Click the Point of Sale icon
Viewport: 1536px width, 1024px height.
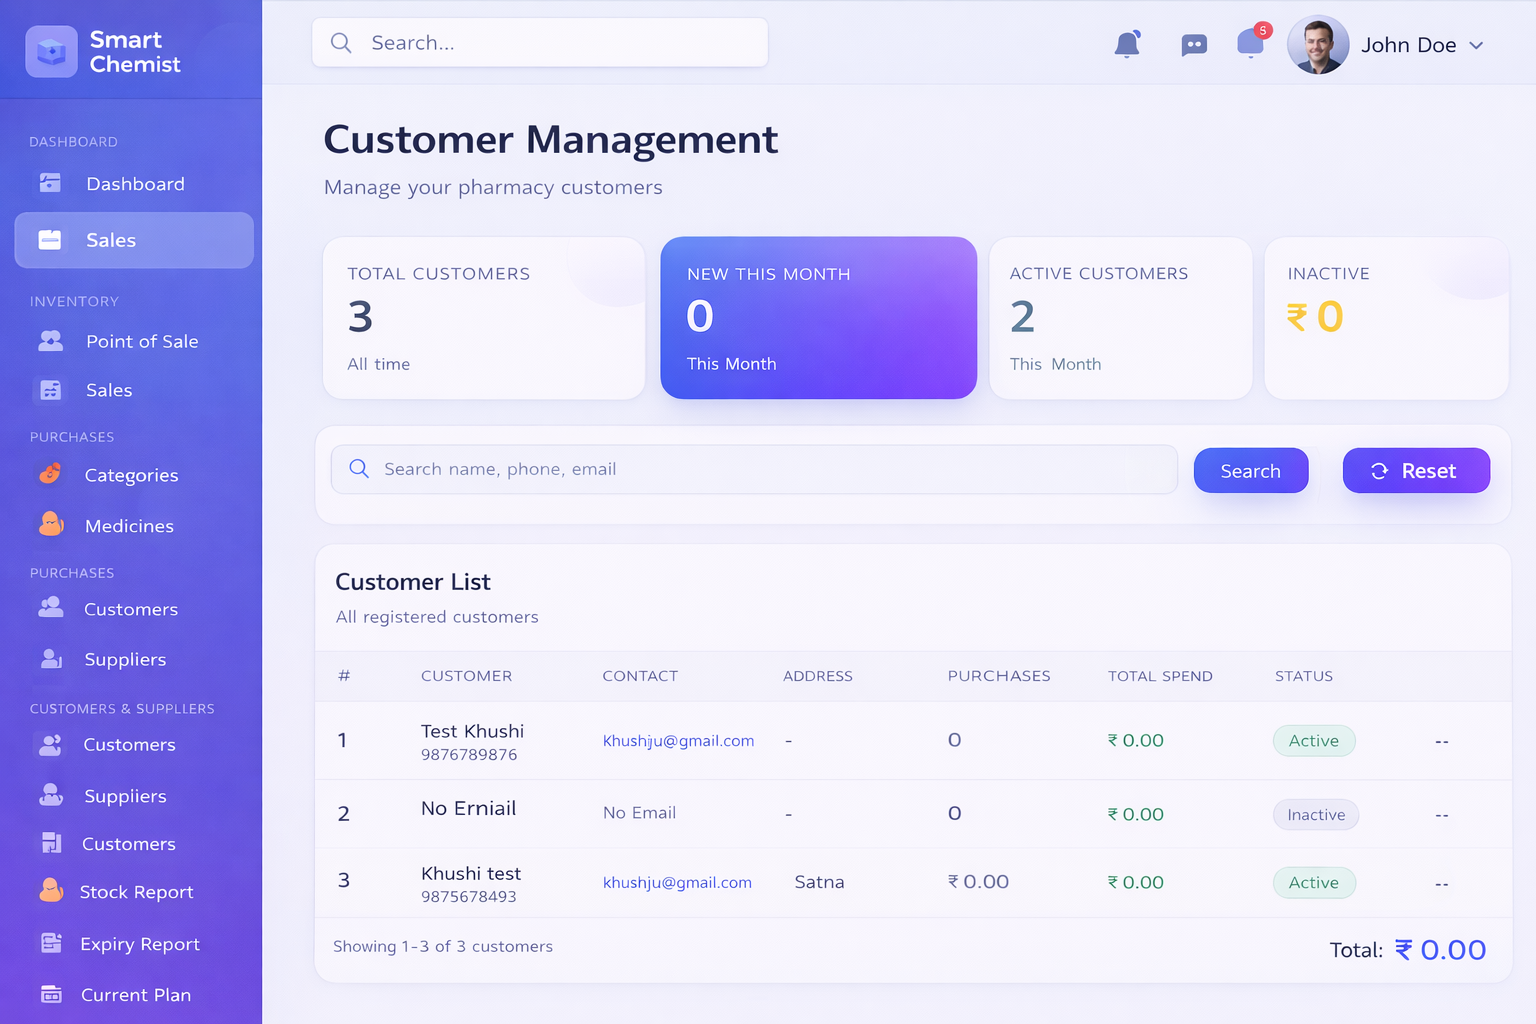click(x=50, y=341)
